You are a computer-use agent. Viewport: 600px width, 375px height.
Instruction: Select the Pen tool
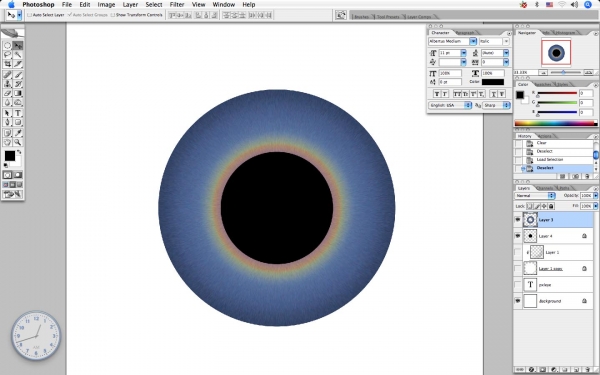coord(7,122)
